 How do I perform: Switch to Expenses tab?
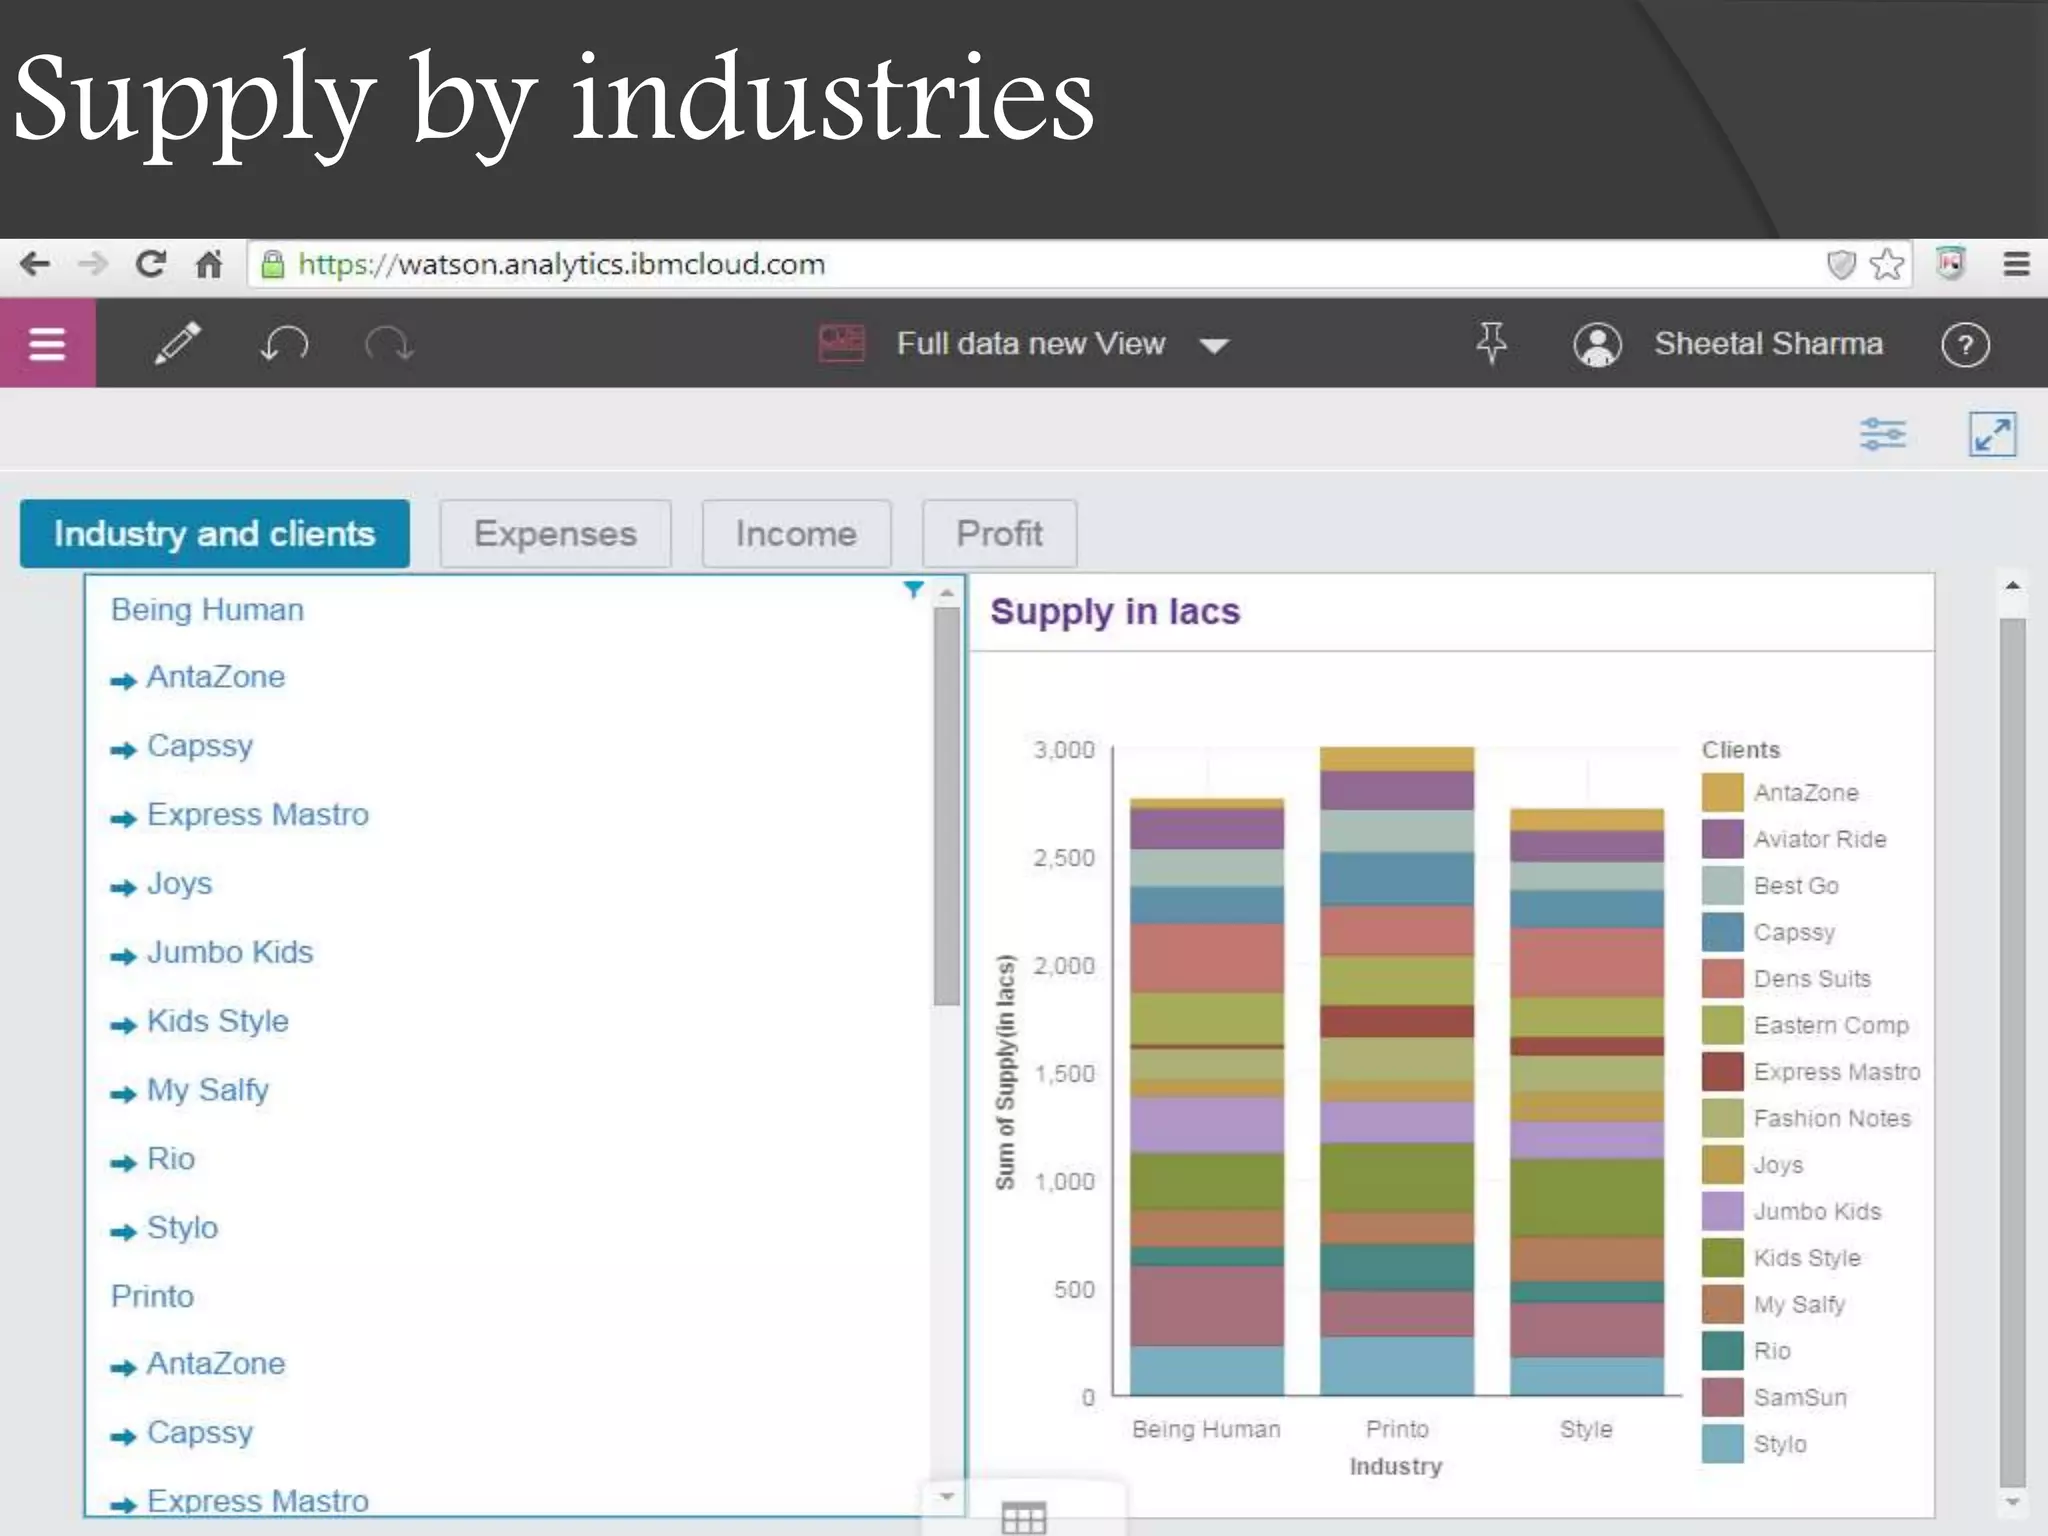pyautogui.click(x=555, y=534)
